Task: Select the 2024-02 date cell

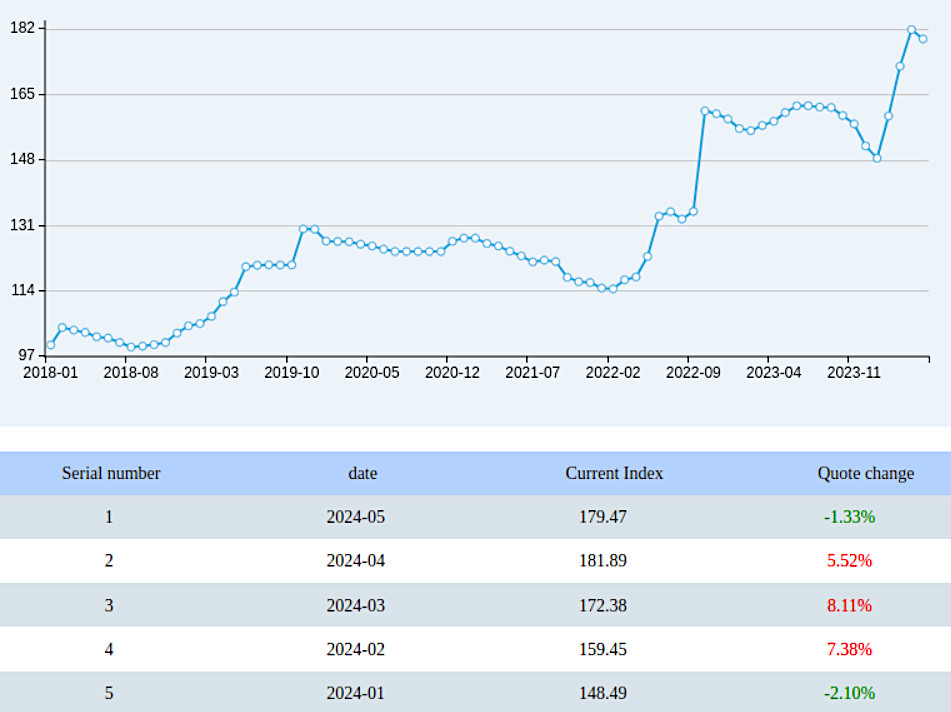Action: pos(355,649)
